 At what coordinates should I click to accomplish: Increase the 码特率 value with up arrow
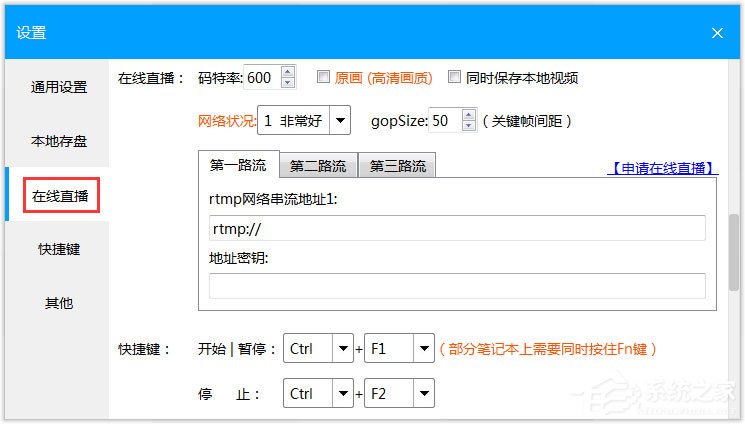coord(288,72)
